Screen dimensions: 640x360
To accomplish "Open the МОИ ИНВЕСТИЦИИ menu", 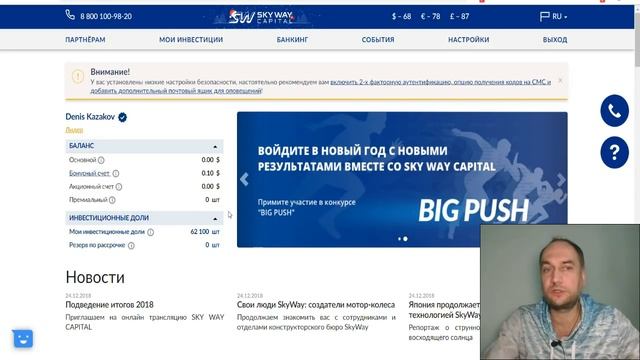I will (x=191, y=40).
